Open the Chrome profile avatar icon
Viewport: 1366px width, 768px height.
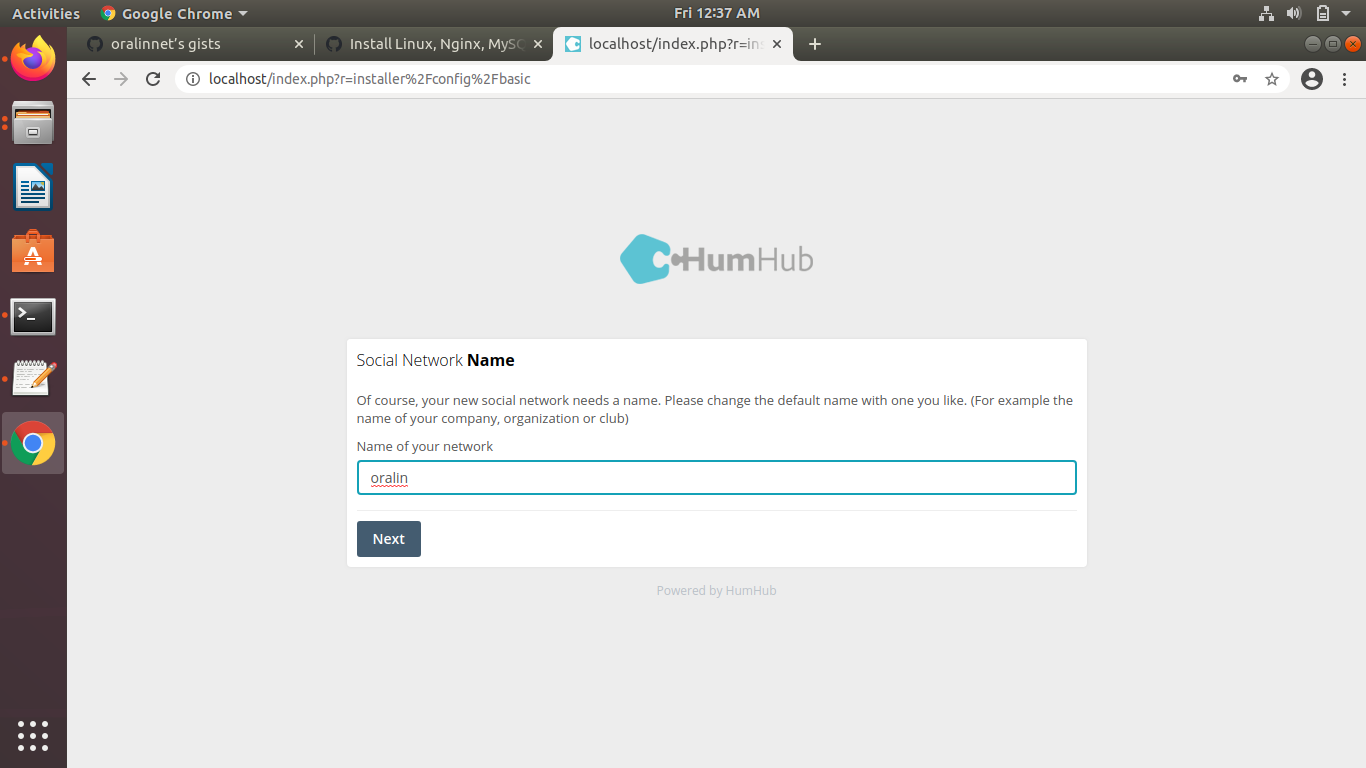(x=1311, y=79)
